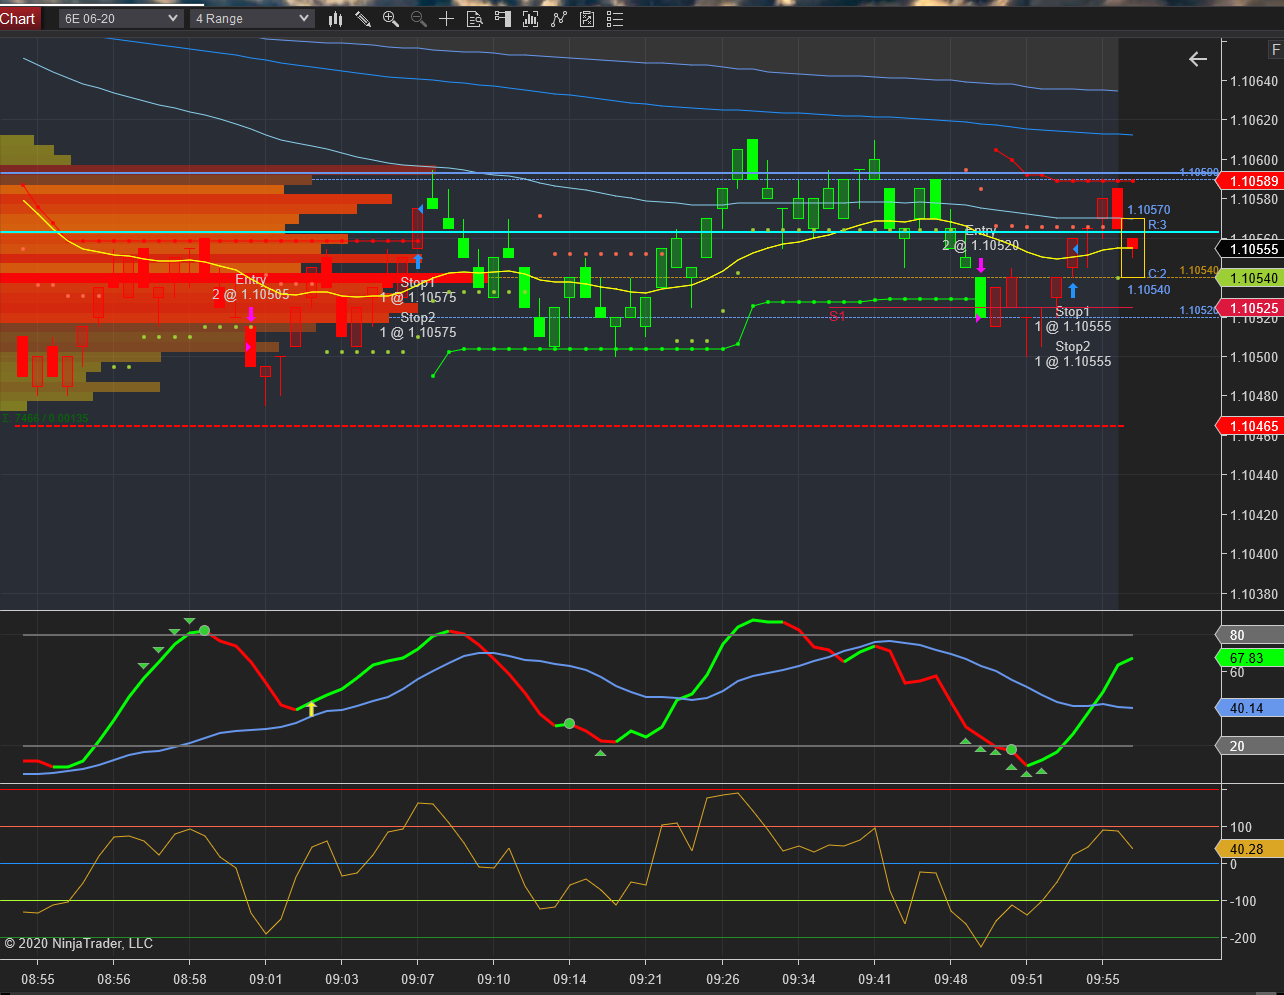
Task: Open the indicators bar-chart icon
Action: click(x=531, y=19)
